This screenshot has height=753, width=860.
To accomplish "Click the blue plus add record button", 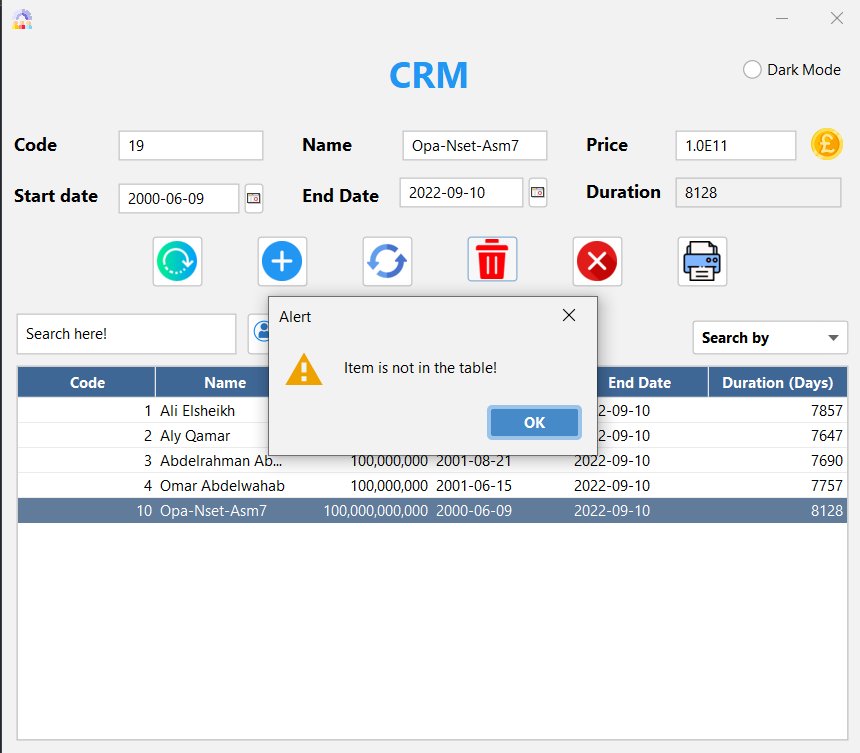I will click(282, 261).
